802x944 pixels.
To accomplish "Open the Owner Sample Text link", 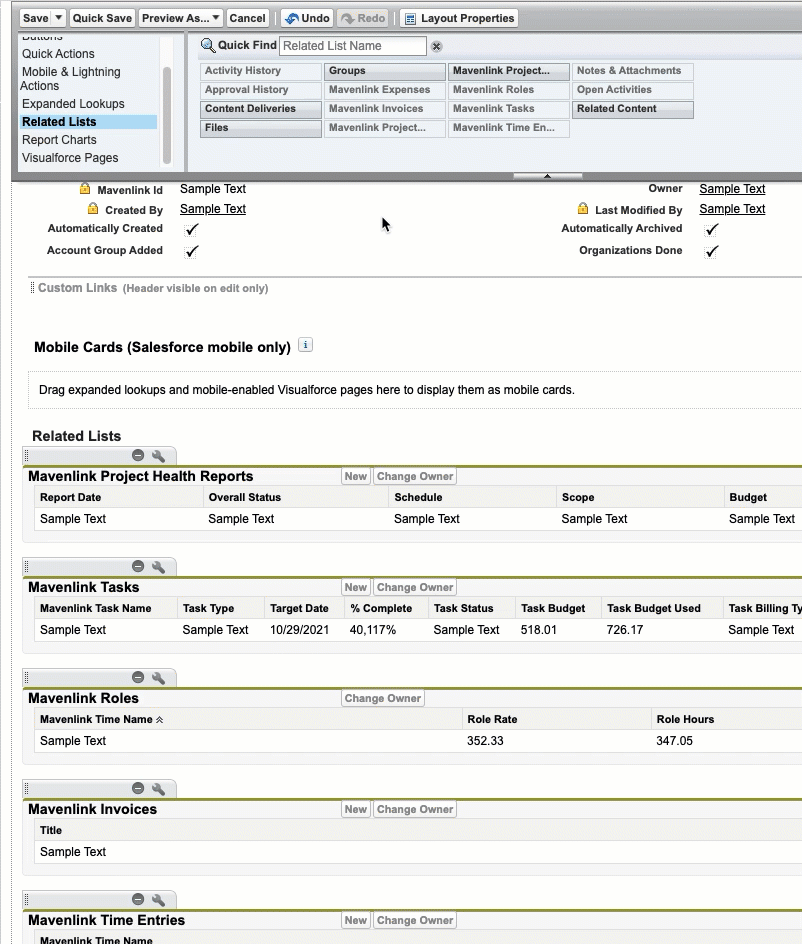I will click(732, 188).
